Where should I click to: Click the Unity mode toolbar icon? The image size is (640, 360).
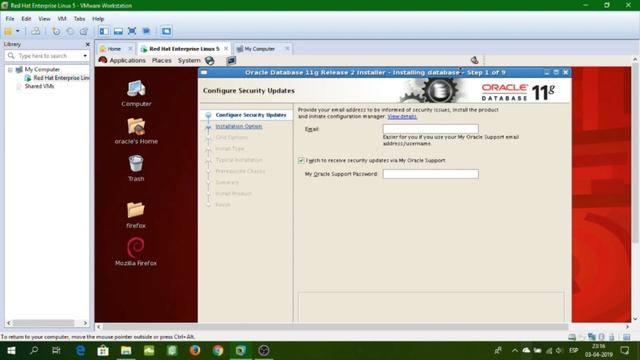(x=146, y=31)
